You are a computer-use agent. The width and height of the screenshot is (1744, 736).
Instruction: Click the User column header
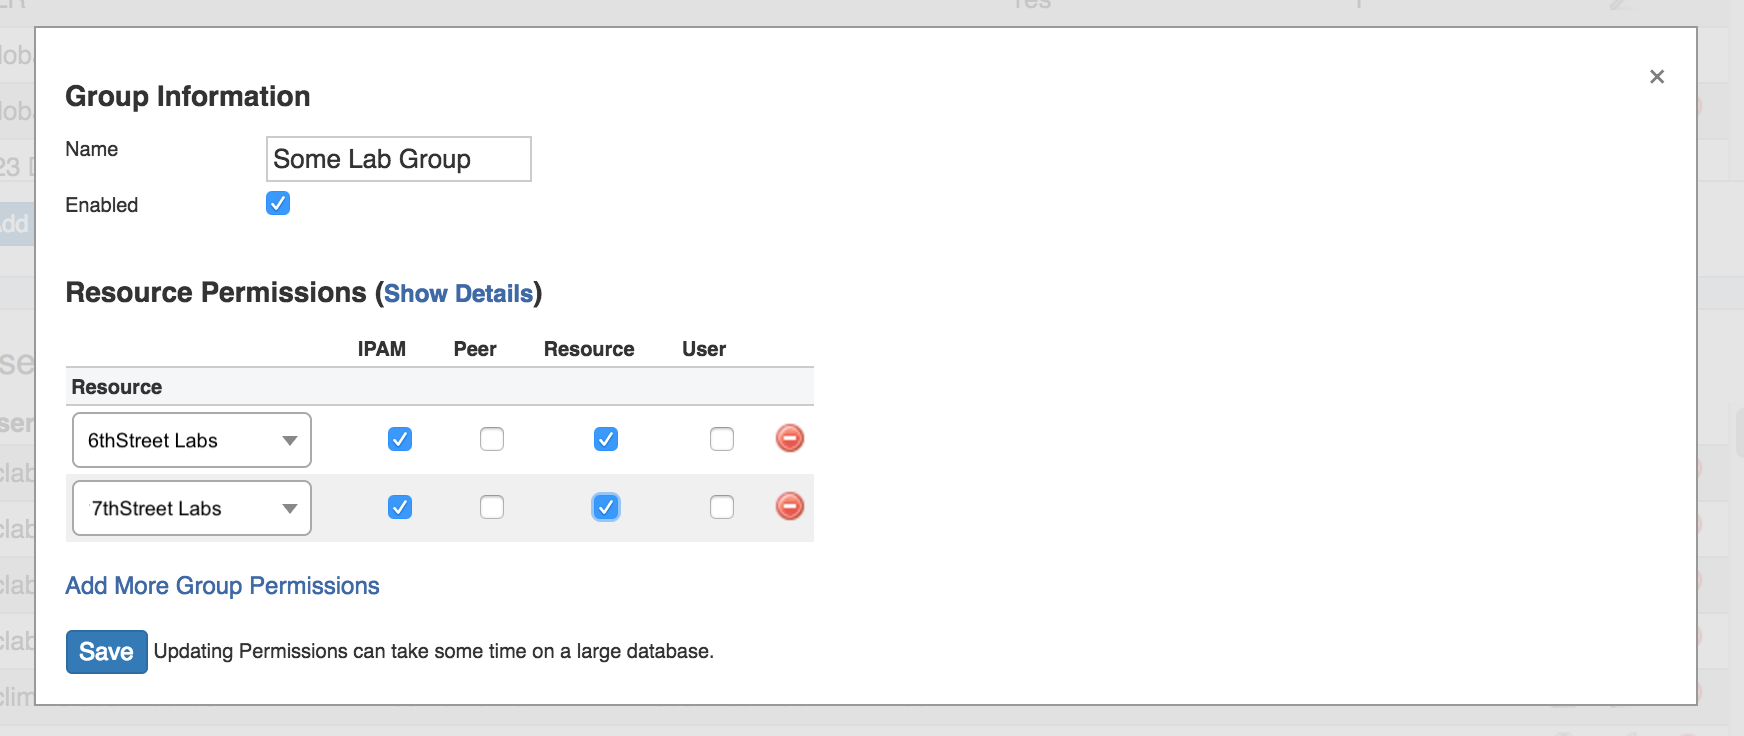[704, 349]
